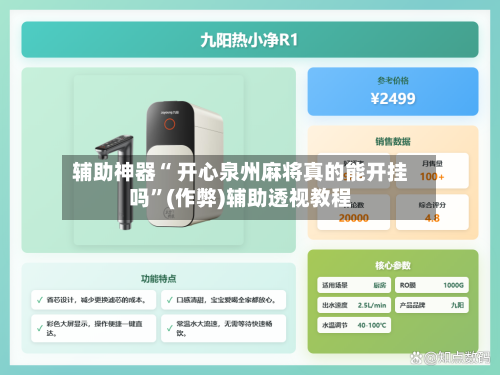Click the 功能特点 heading

[x=159, y=279]
